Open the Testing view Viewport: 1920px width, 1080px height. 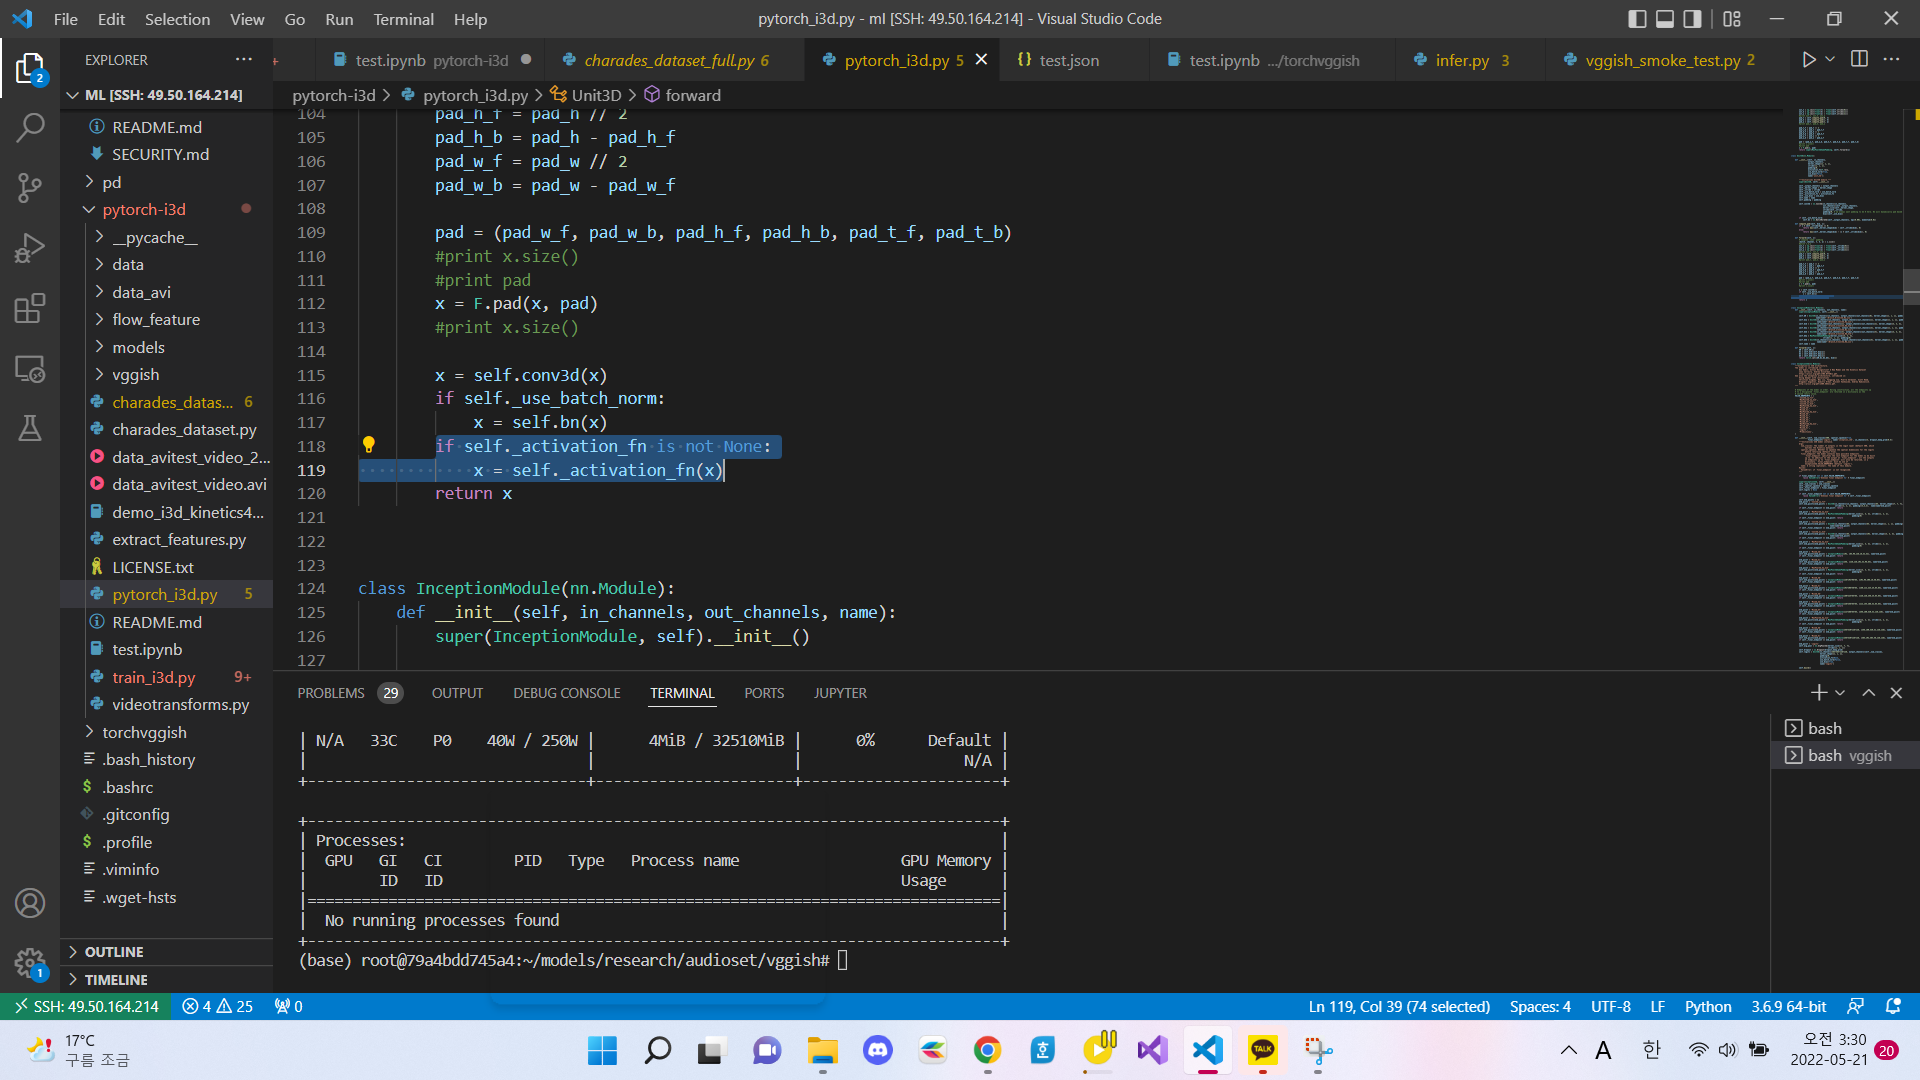click(x=30, y=428)
